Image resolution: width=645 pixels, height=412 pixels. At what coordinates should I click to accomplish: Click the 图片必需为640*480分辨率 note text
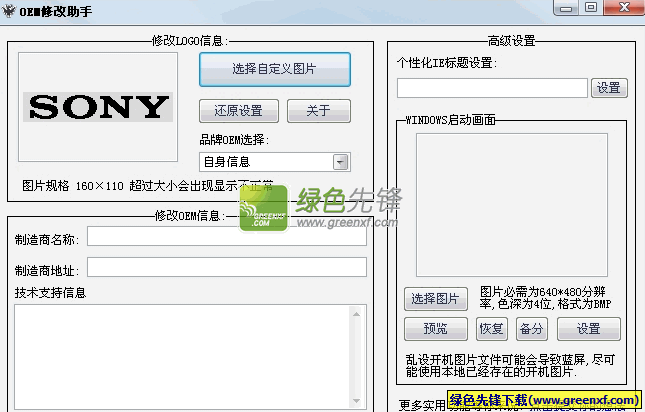(545, 298)
